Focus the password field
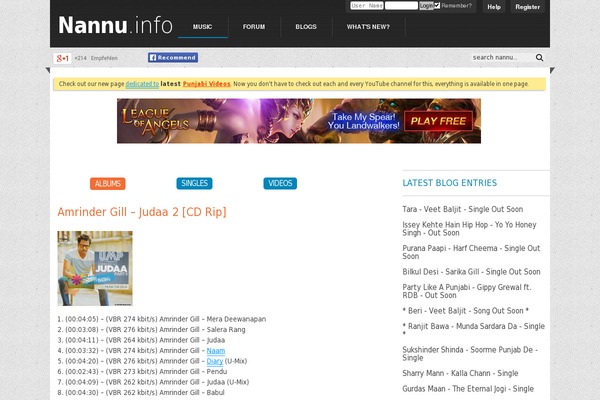Screen dimensions: 600x400 [401, 5]
